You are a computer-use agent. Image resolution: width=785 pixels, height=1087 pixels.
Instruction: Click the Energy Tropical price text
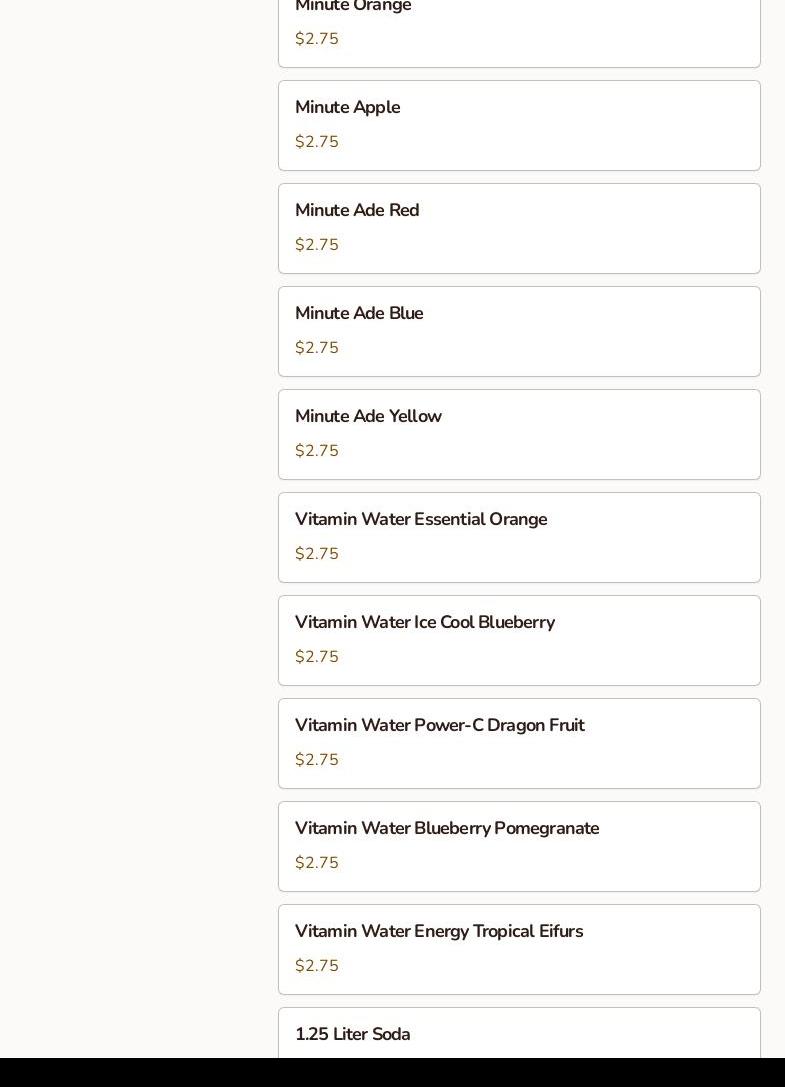point(317,966)
